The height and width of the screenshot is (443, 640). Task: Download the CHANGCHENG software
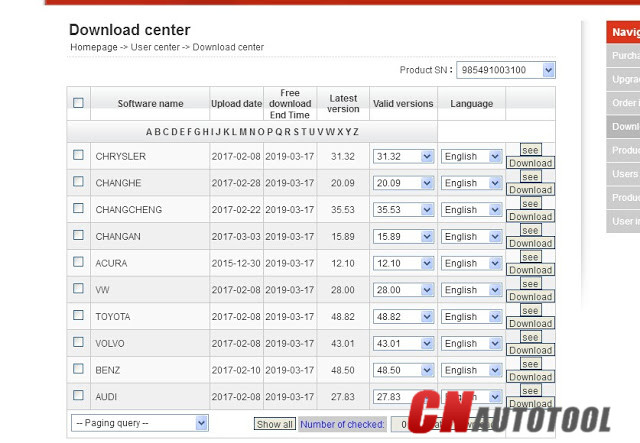click(531, 216)
